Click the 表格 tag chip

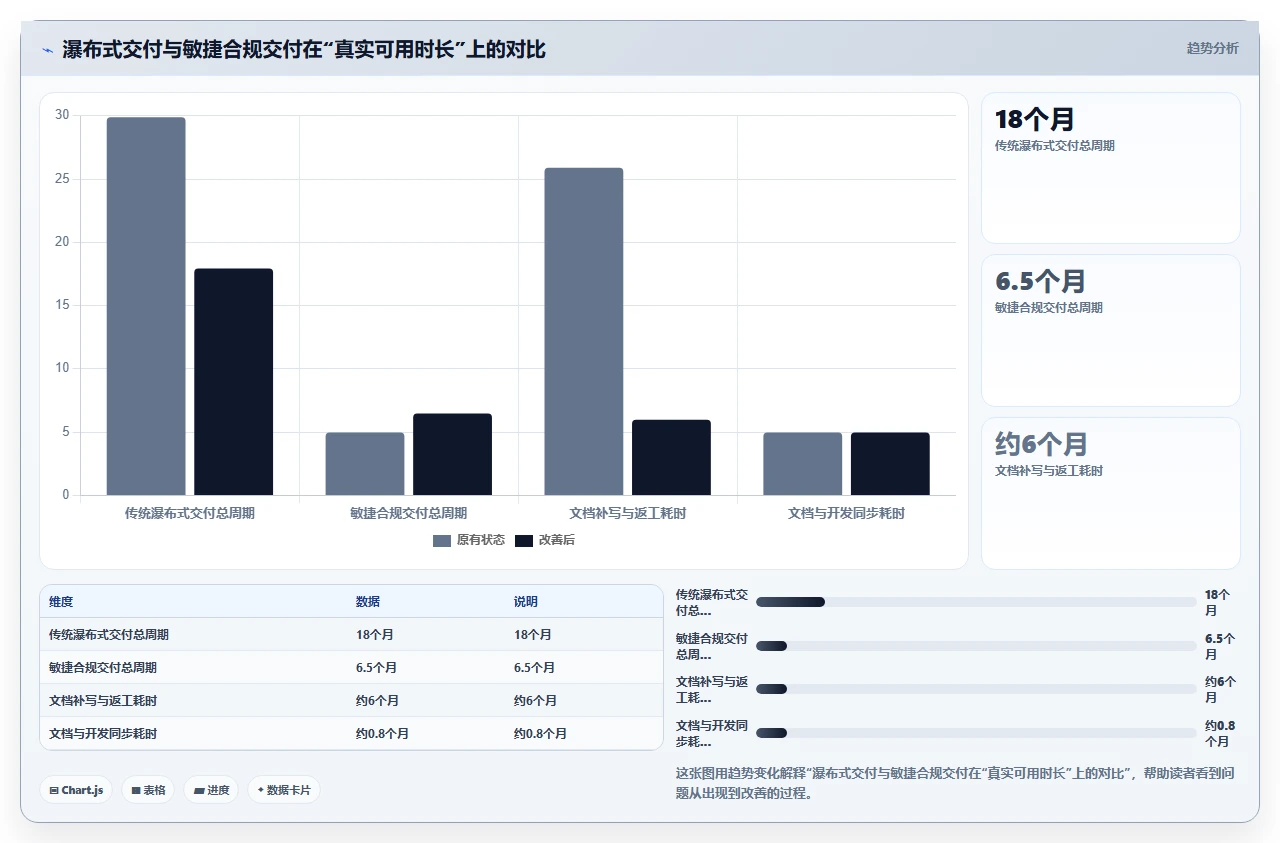(148, 790)
